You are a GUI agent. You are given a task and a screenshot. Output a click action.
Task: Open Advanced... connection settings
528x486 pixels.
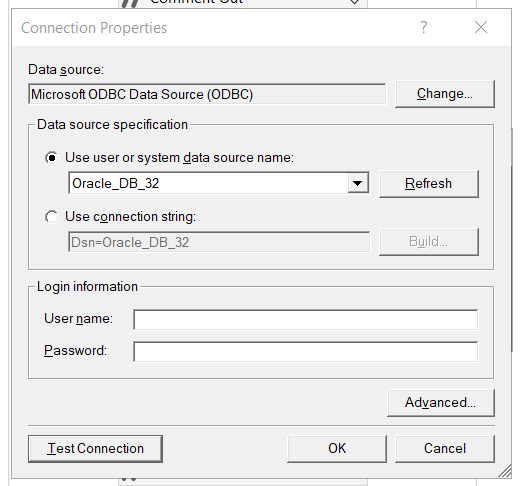coord(441,403)
